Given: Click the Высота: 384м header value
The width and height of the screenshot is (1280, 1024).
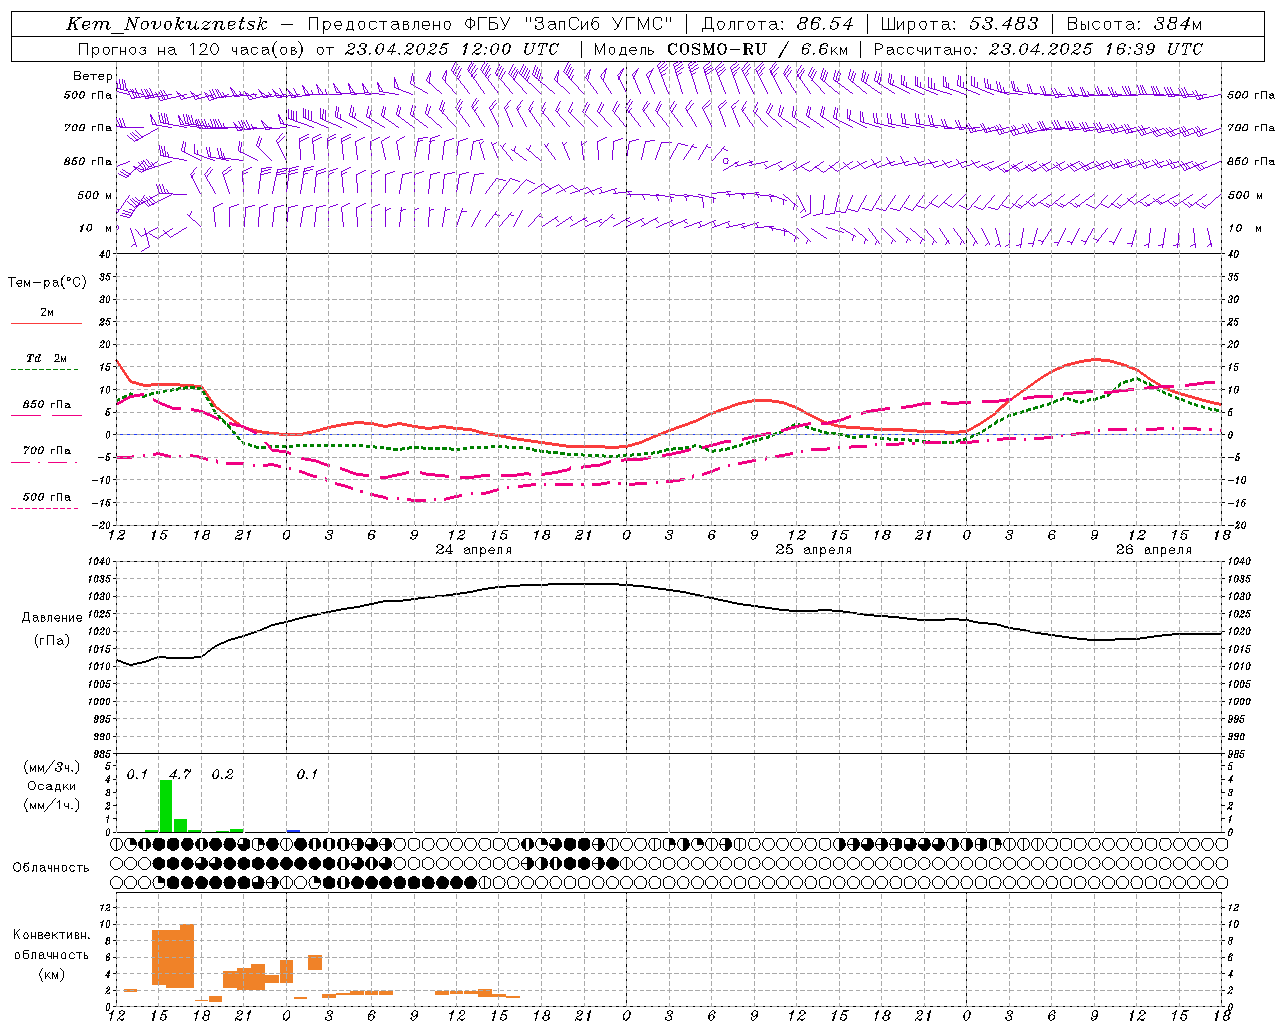Looking at the screenshot, I should coord(1134,24).
